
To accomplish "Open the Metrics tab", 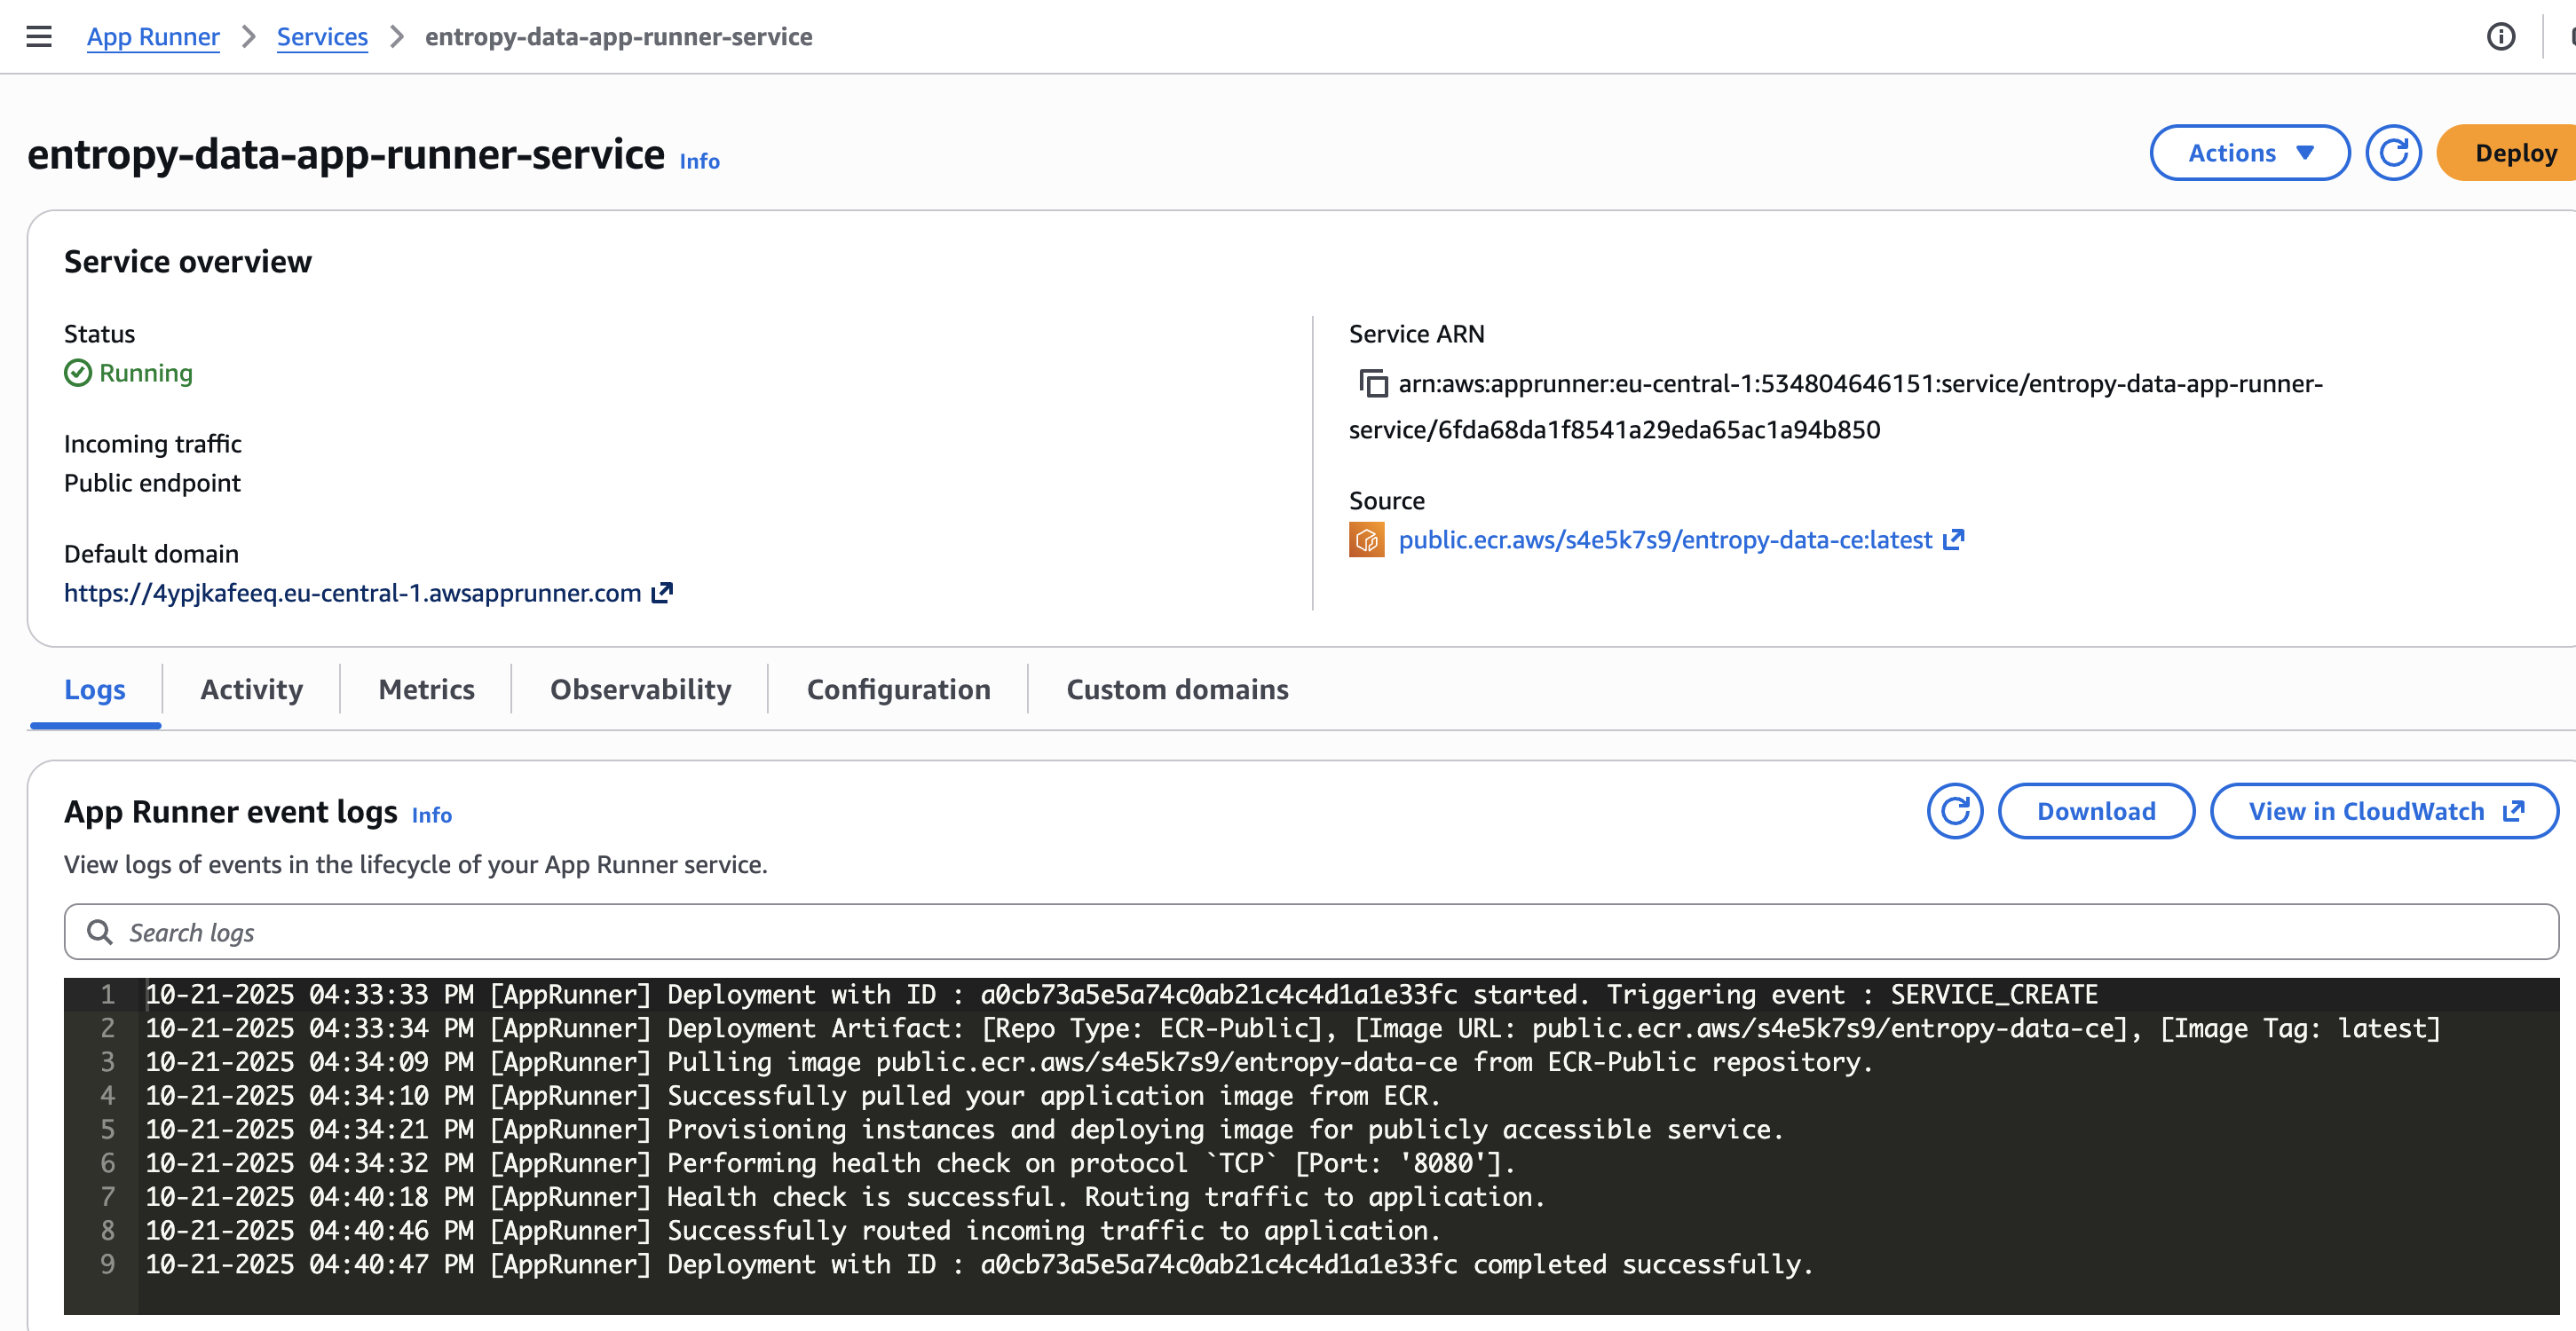I will coord(425,689).
